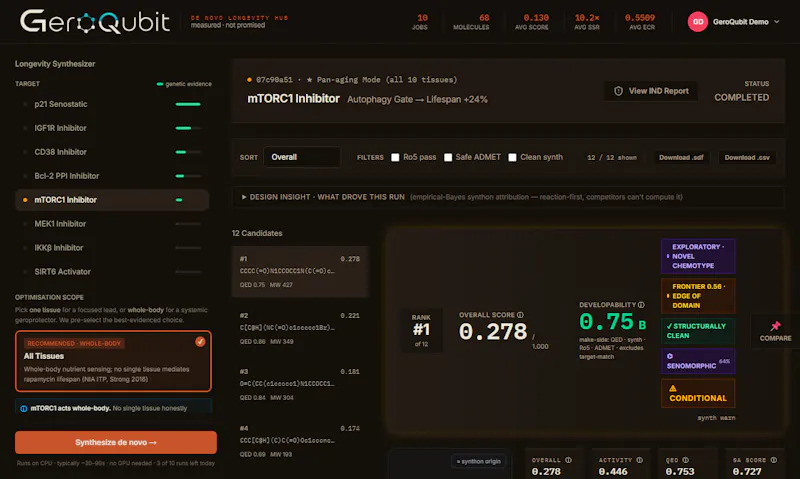The height and width of the screenshot is (479, 800).
Task: Click the Compare pin icon
Action: 776,326
